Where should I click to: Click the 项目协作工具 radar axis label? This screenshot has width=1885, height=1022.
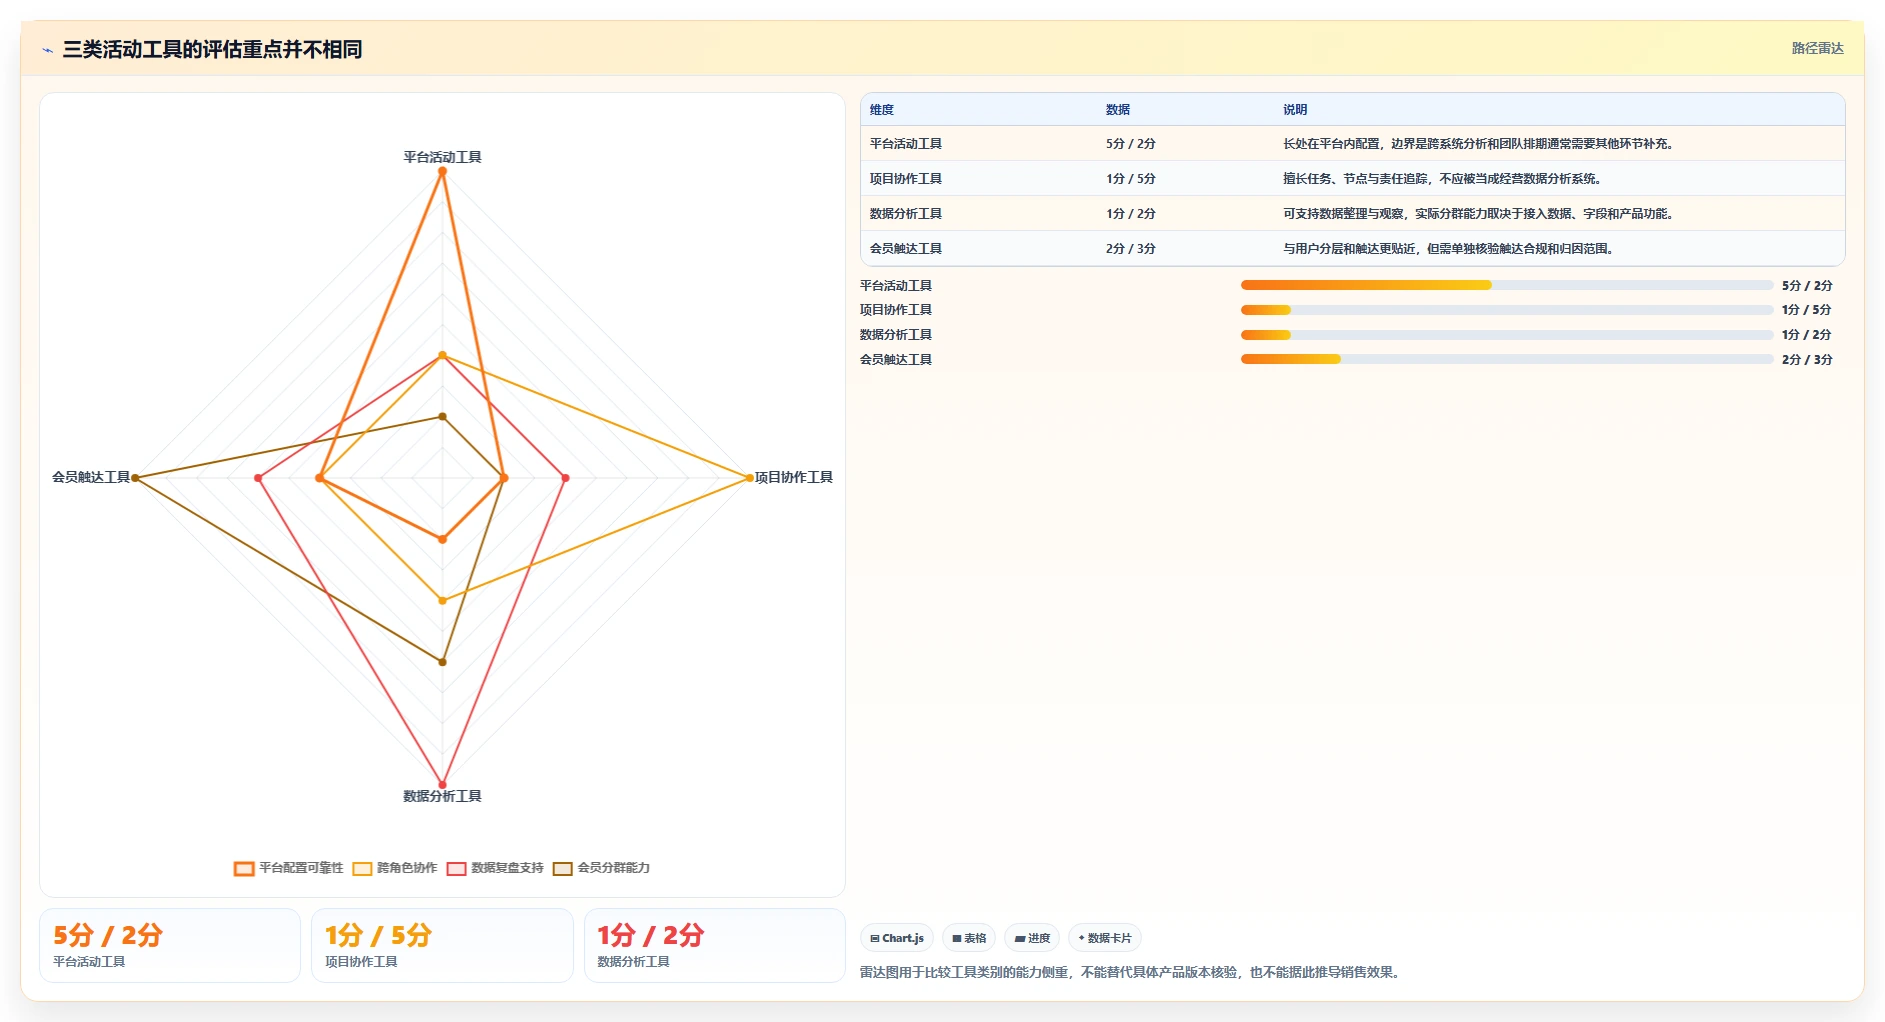click(794, 477)
